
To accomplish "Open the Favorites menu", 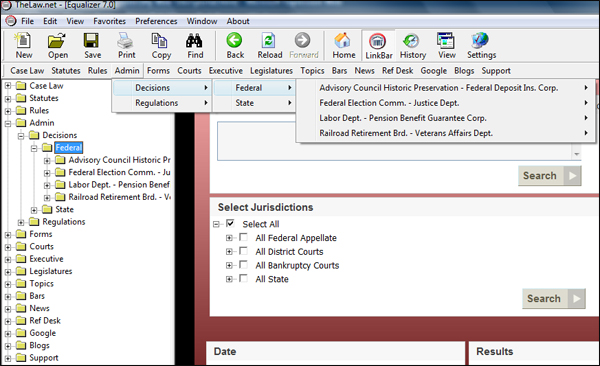I will 109,21.
